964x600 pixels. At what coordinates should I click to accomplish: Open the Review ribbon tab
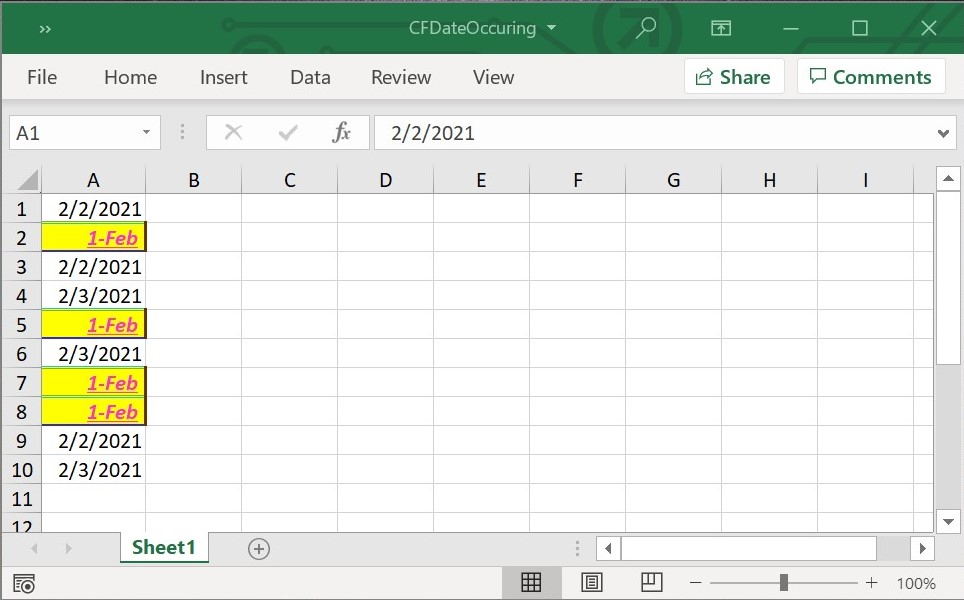pos(401,77)
